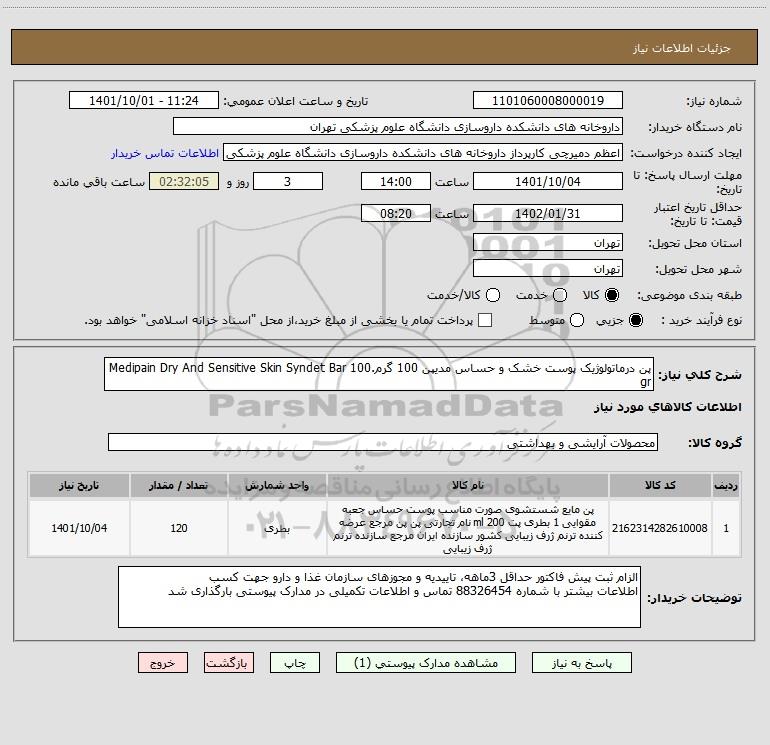Click the quantity cell showing 120
770x745 pixels.
[x=179, y=528]
